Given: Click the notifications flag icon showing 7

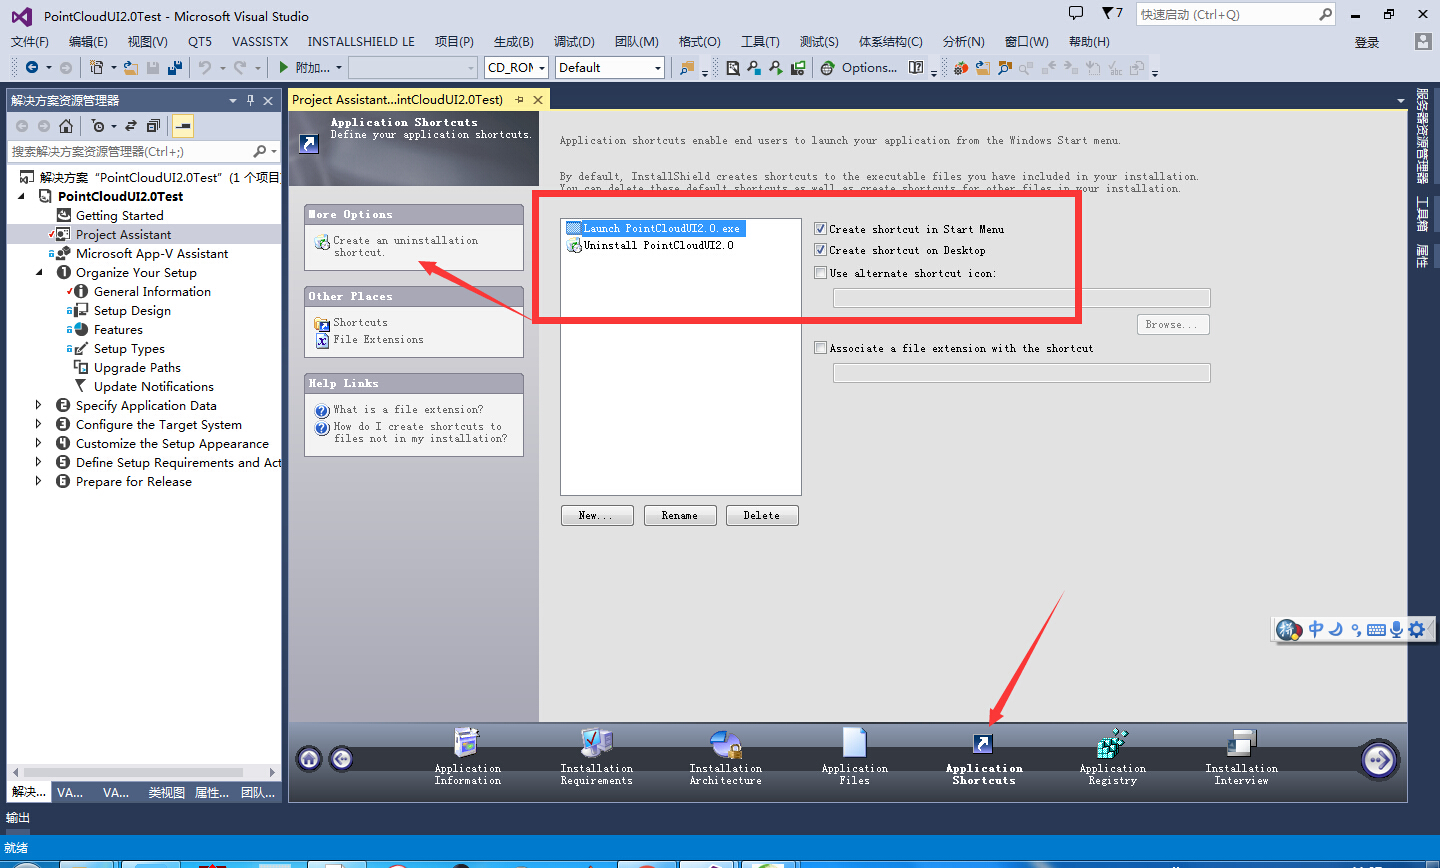Looking at the screenshot, I should (1112, 13).
